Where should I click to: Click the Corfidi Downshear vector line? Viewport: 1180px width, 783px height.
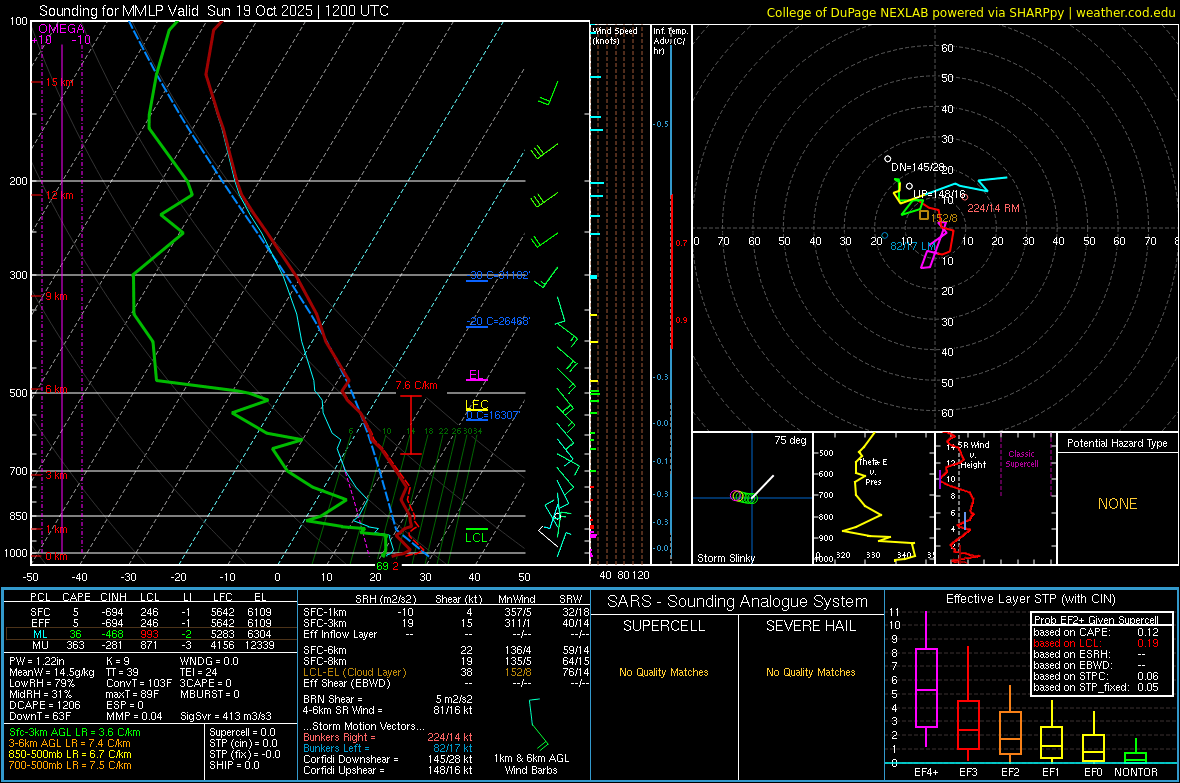point(388,759)
